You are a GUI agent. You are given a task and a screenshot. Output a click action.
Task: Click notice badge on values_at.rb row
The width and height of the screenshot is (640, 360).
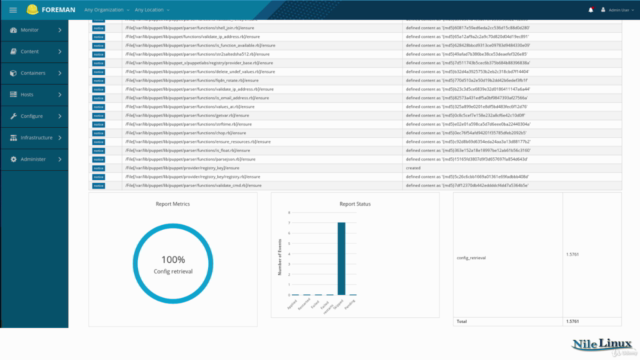pos(98,107)
